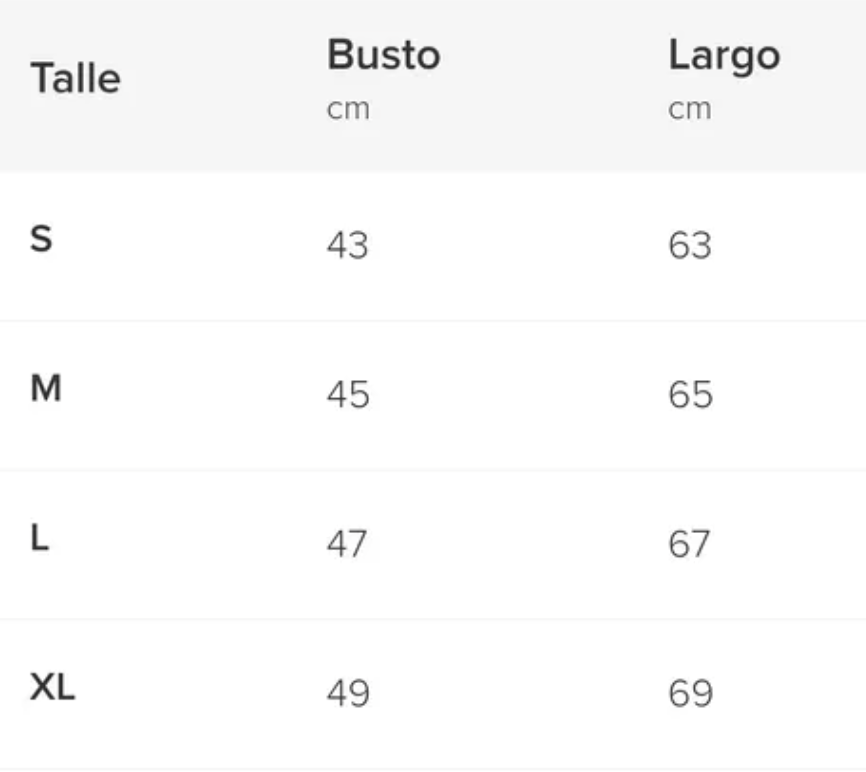
Task: Click the divider line below the L row
Action: click(x=433, y=619)
